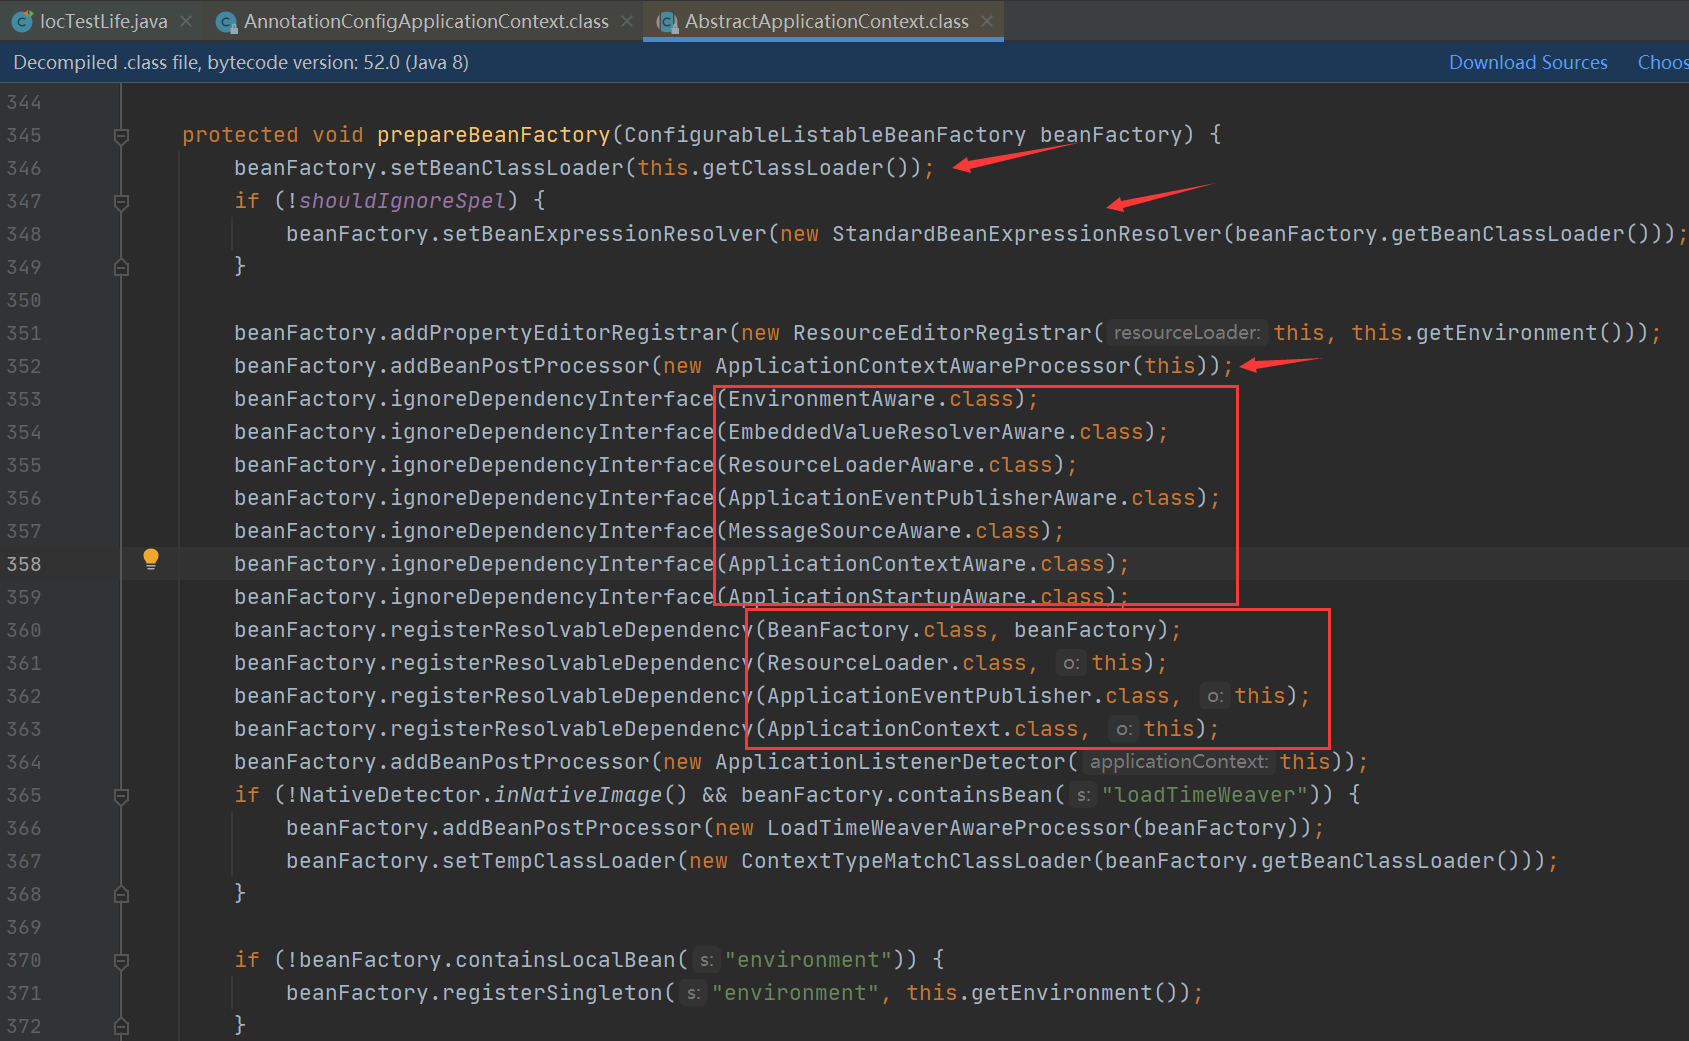The image size is (1689, 1041).
Task: Click line number 369 in gutter
Action: point(24,927)
